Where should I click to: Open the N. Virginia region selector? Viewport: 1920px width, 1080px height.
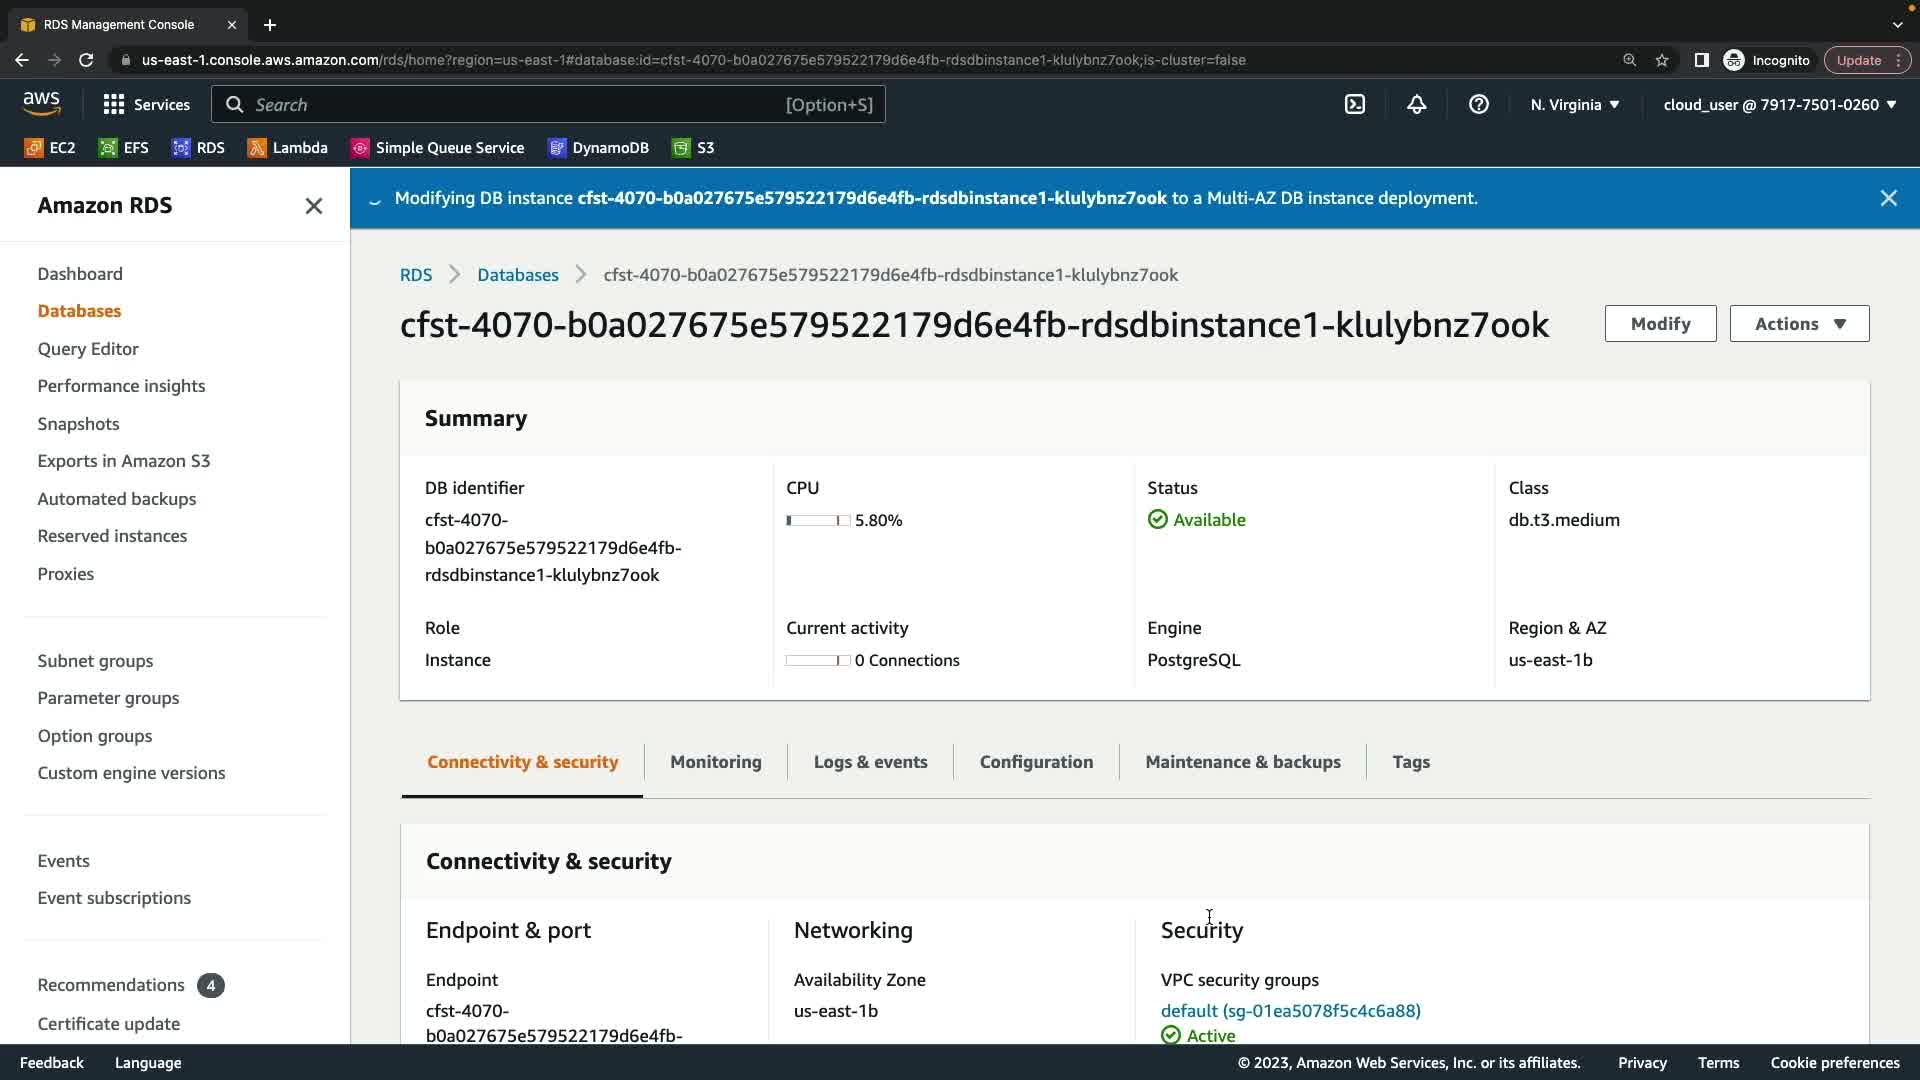pyautogui.click(x=1575, y=104)
